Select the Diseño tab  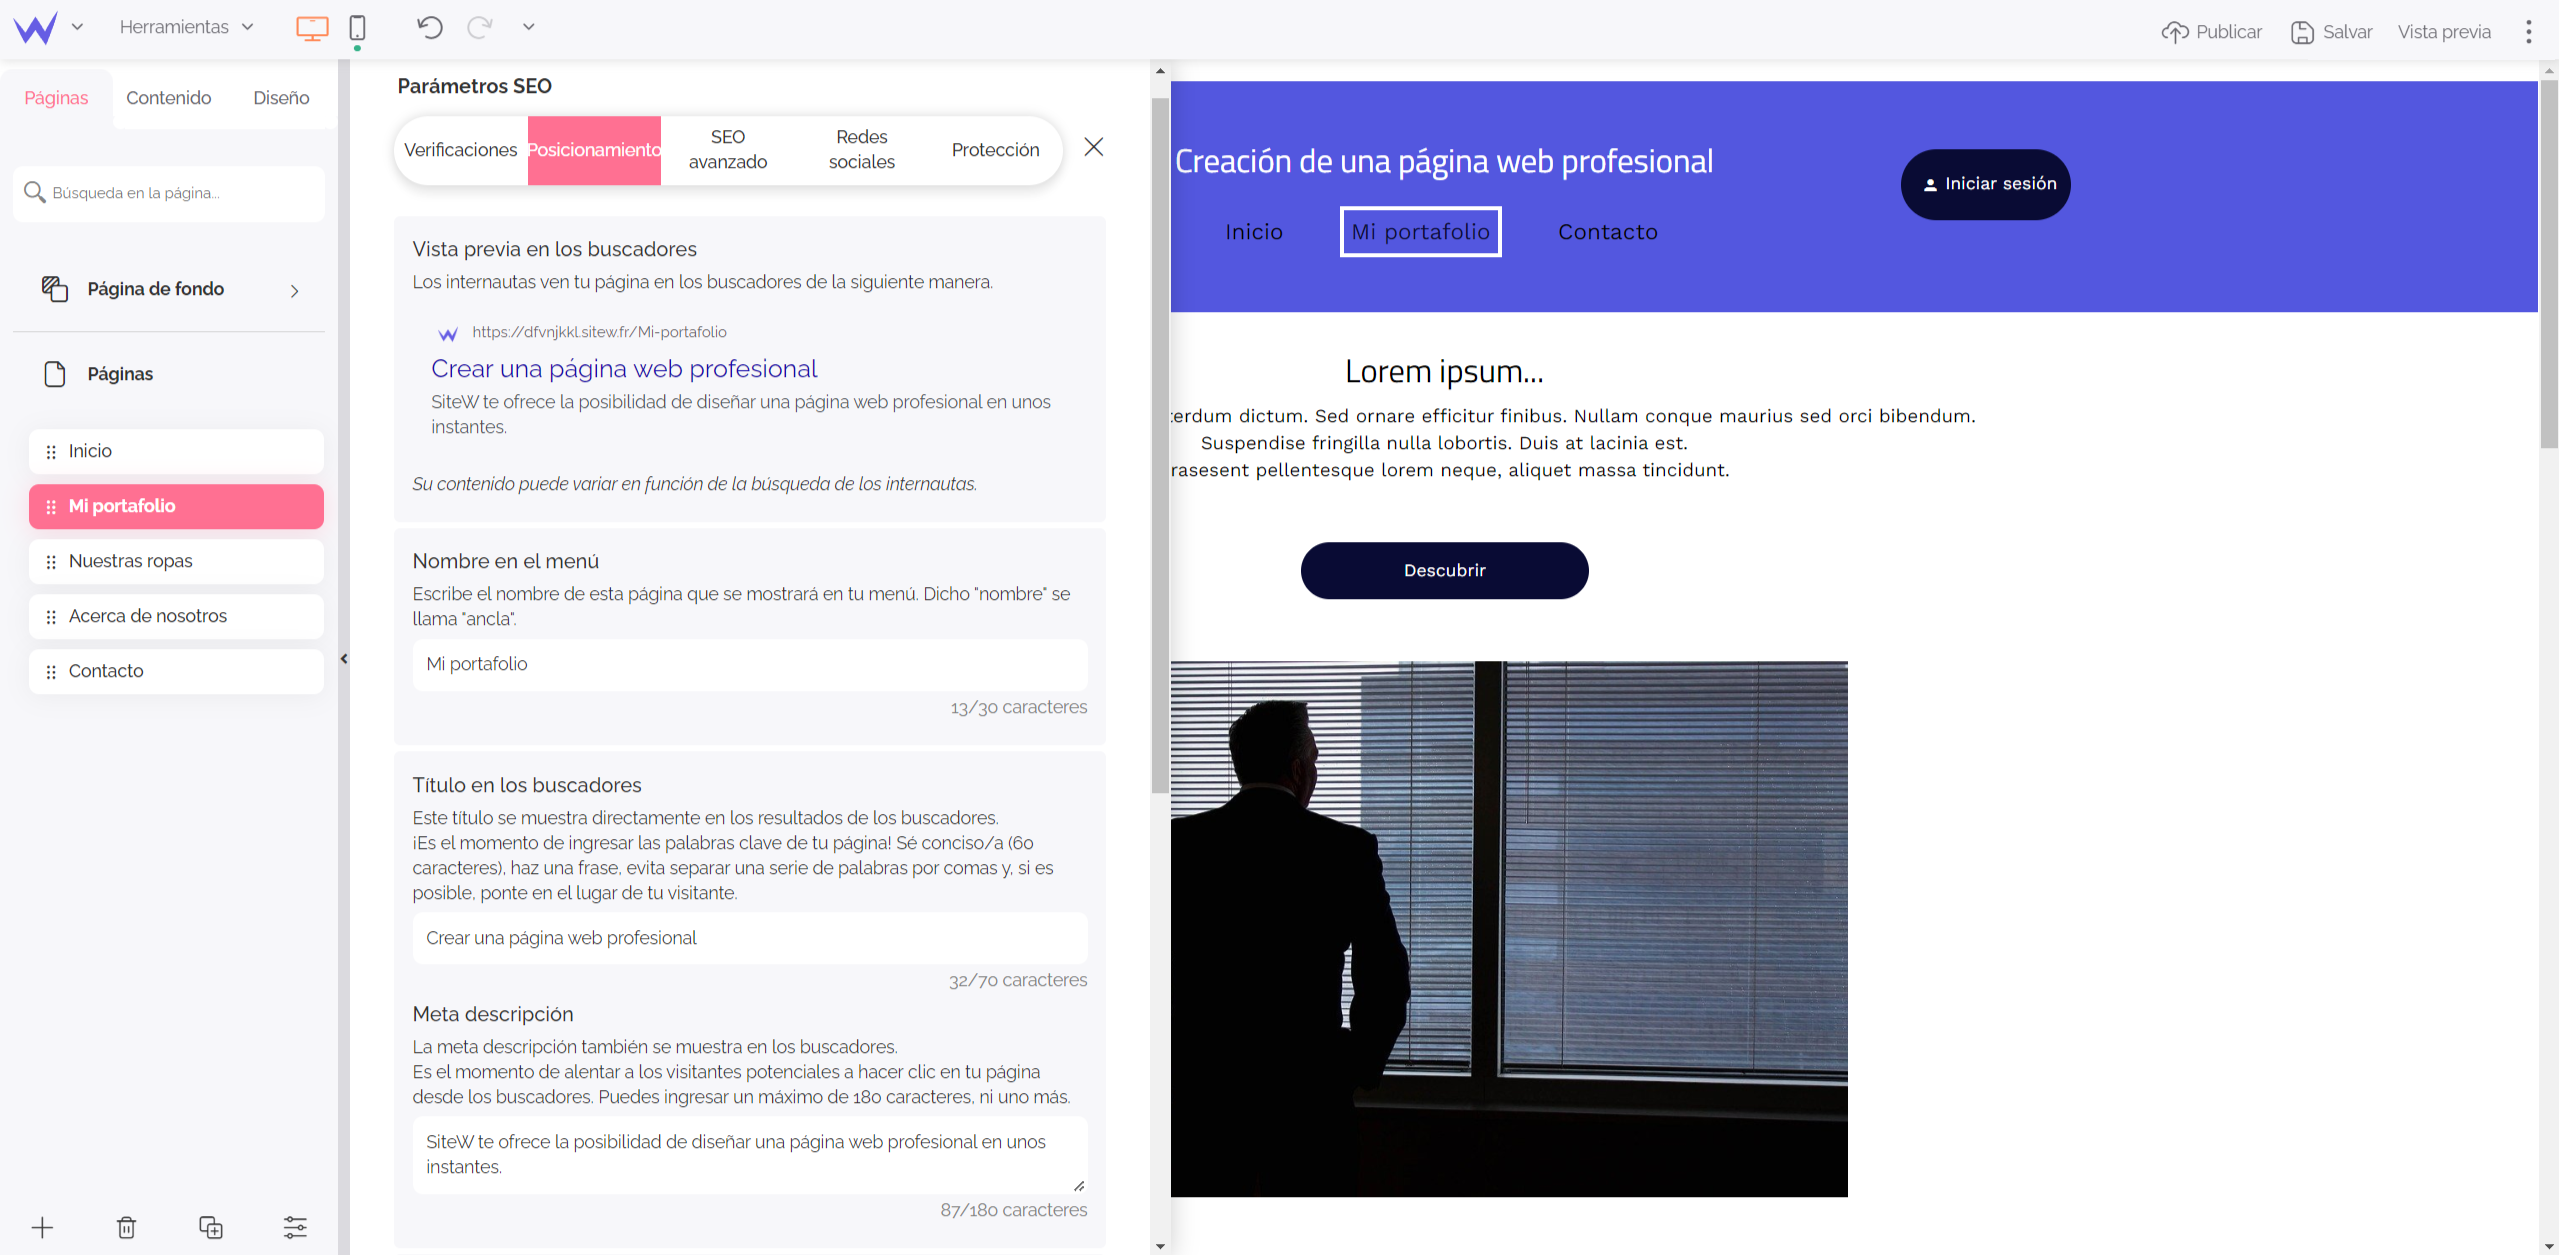tap(281, 98)
